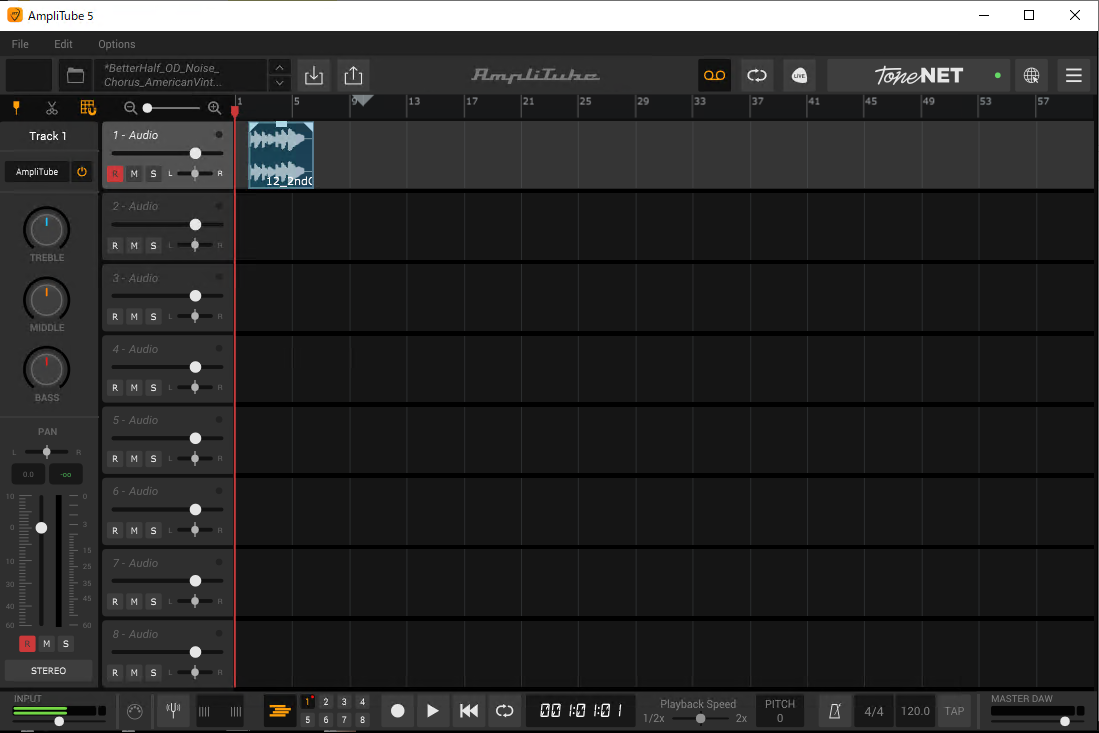The width and height of the screenshot is (1099, 733).
Task: Click the export share icon
Action: pos(353,75)
